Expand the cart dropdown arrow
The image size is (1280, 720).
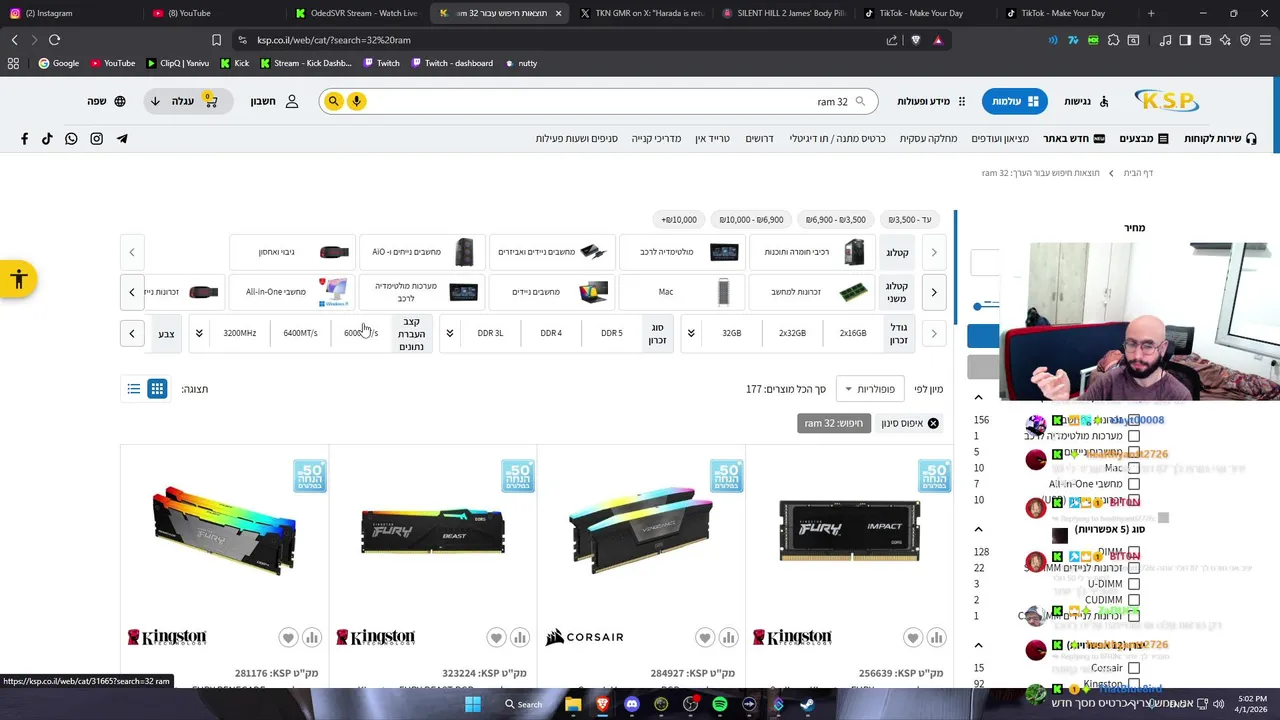(x=155, y=101)
